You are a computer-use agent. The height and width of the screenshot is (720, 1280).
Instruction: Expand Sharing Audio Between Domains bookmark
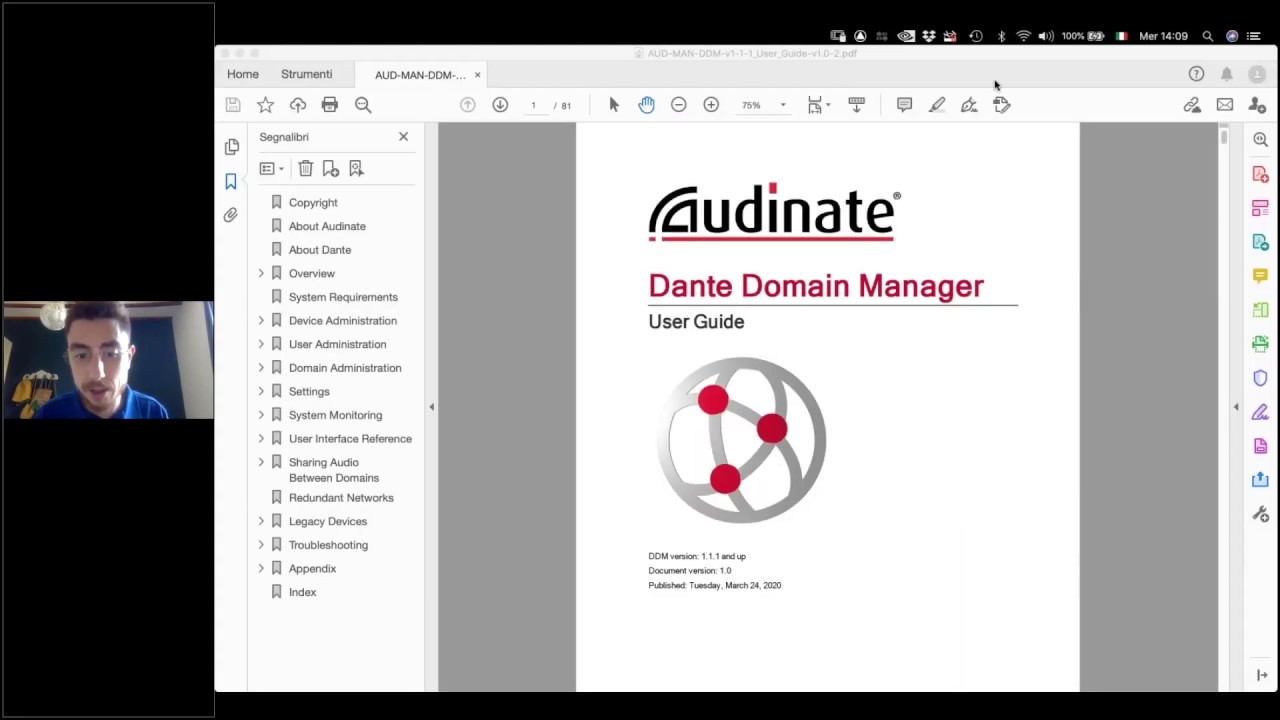click(261, 462)
